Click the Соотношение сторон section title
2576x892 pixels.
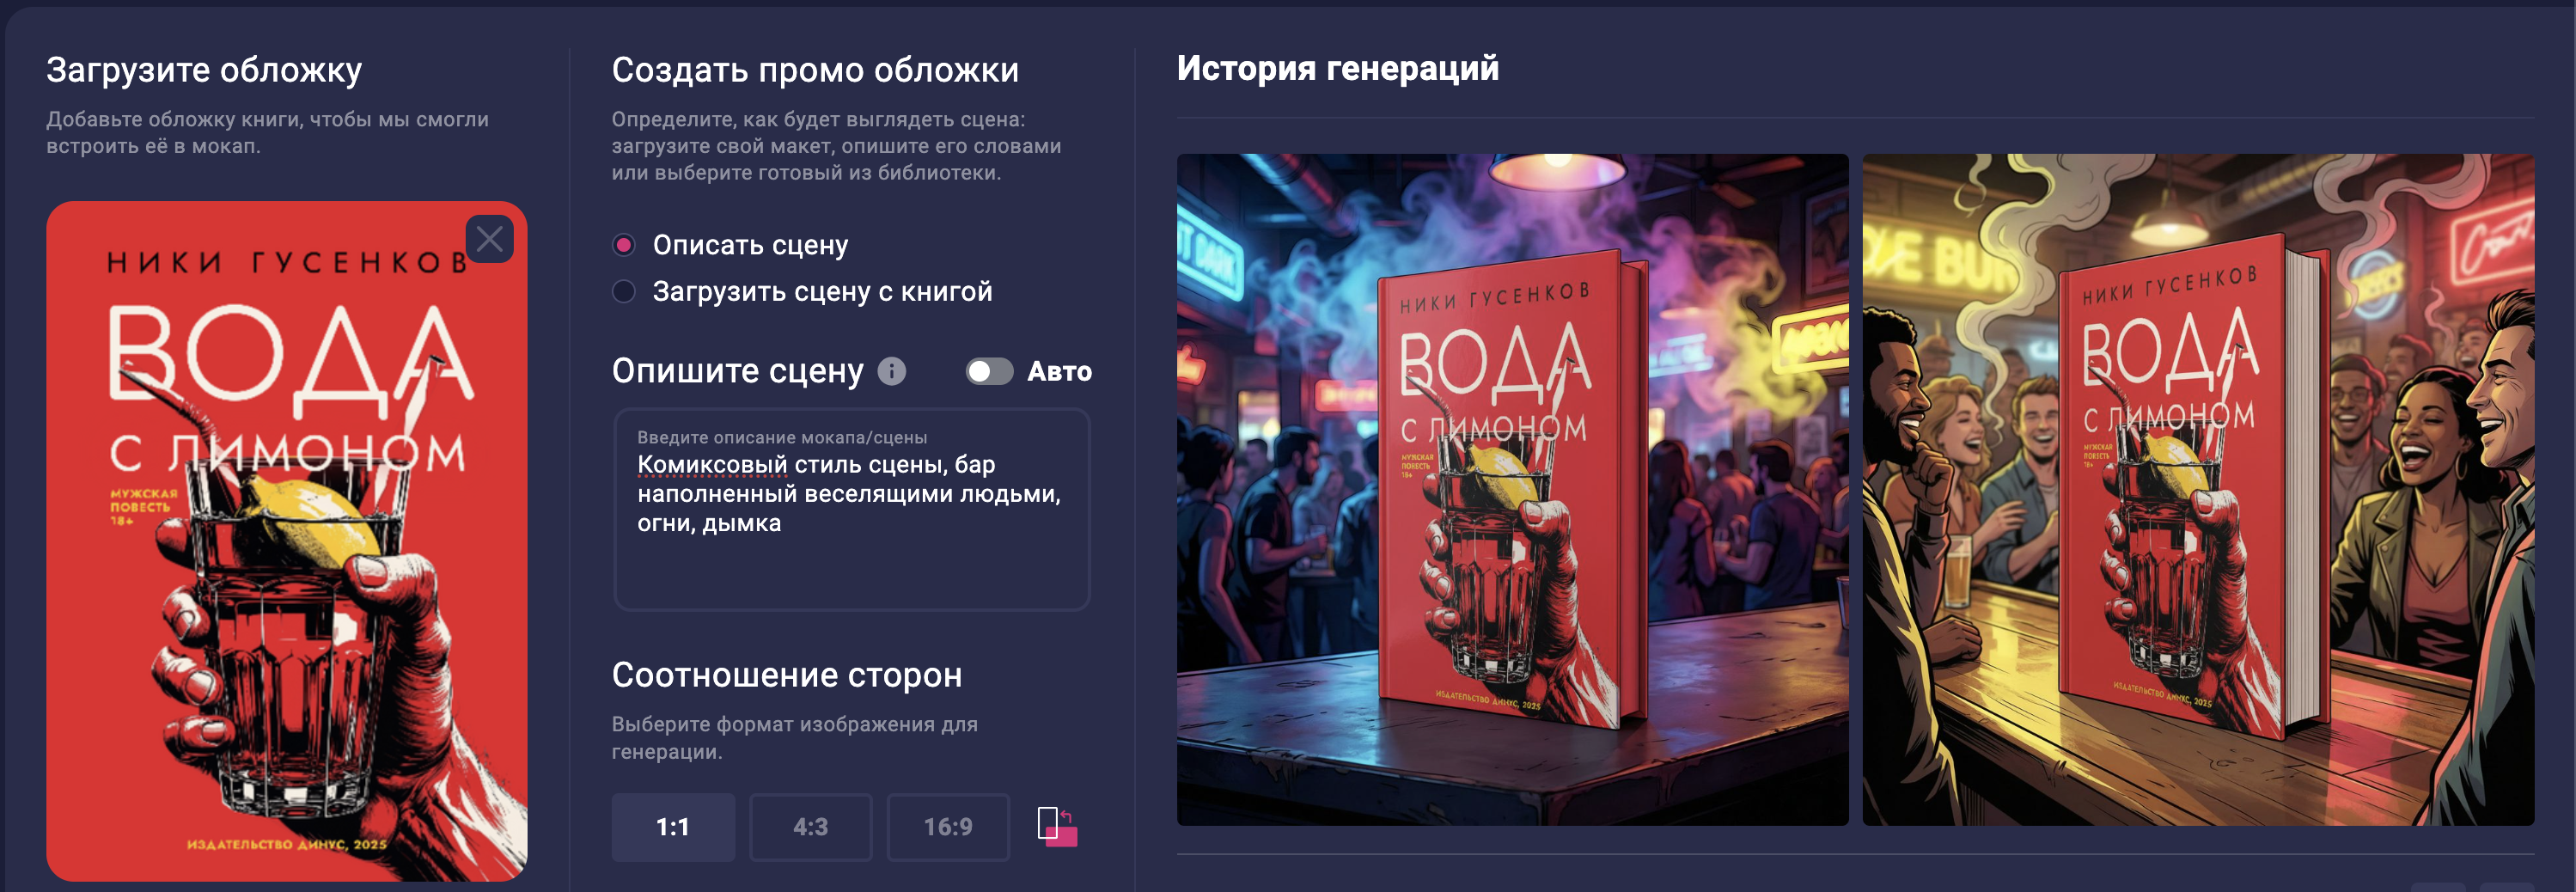787,675
